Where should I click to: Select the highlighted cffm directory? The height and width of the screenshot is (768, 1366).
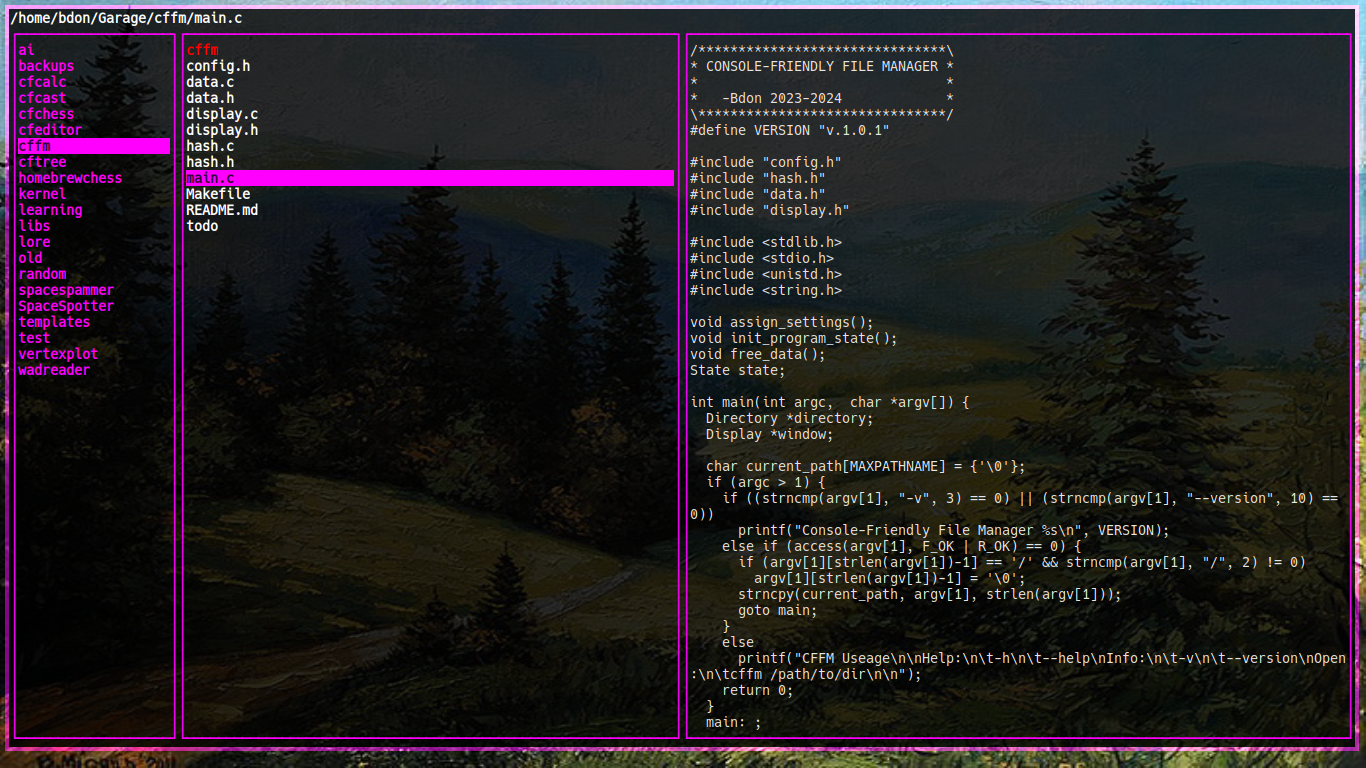point(35,146)
